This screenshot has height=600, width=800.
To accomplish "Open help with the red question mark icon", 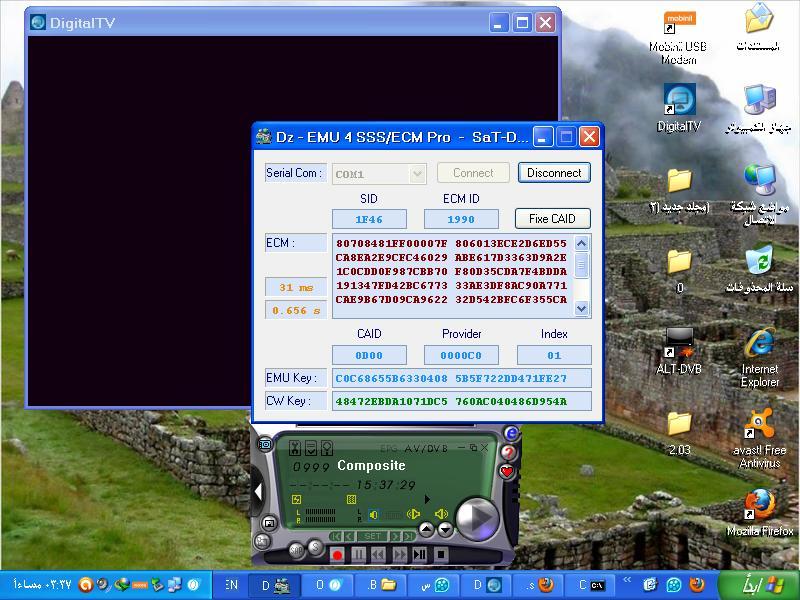I will click(508, 452).
